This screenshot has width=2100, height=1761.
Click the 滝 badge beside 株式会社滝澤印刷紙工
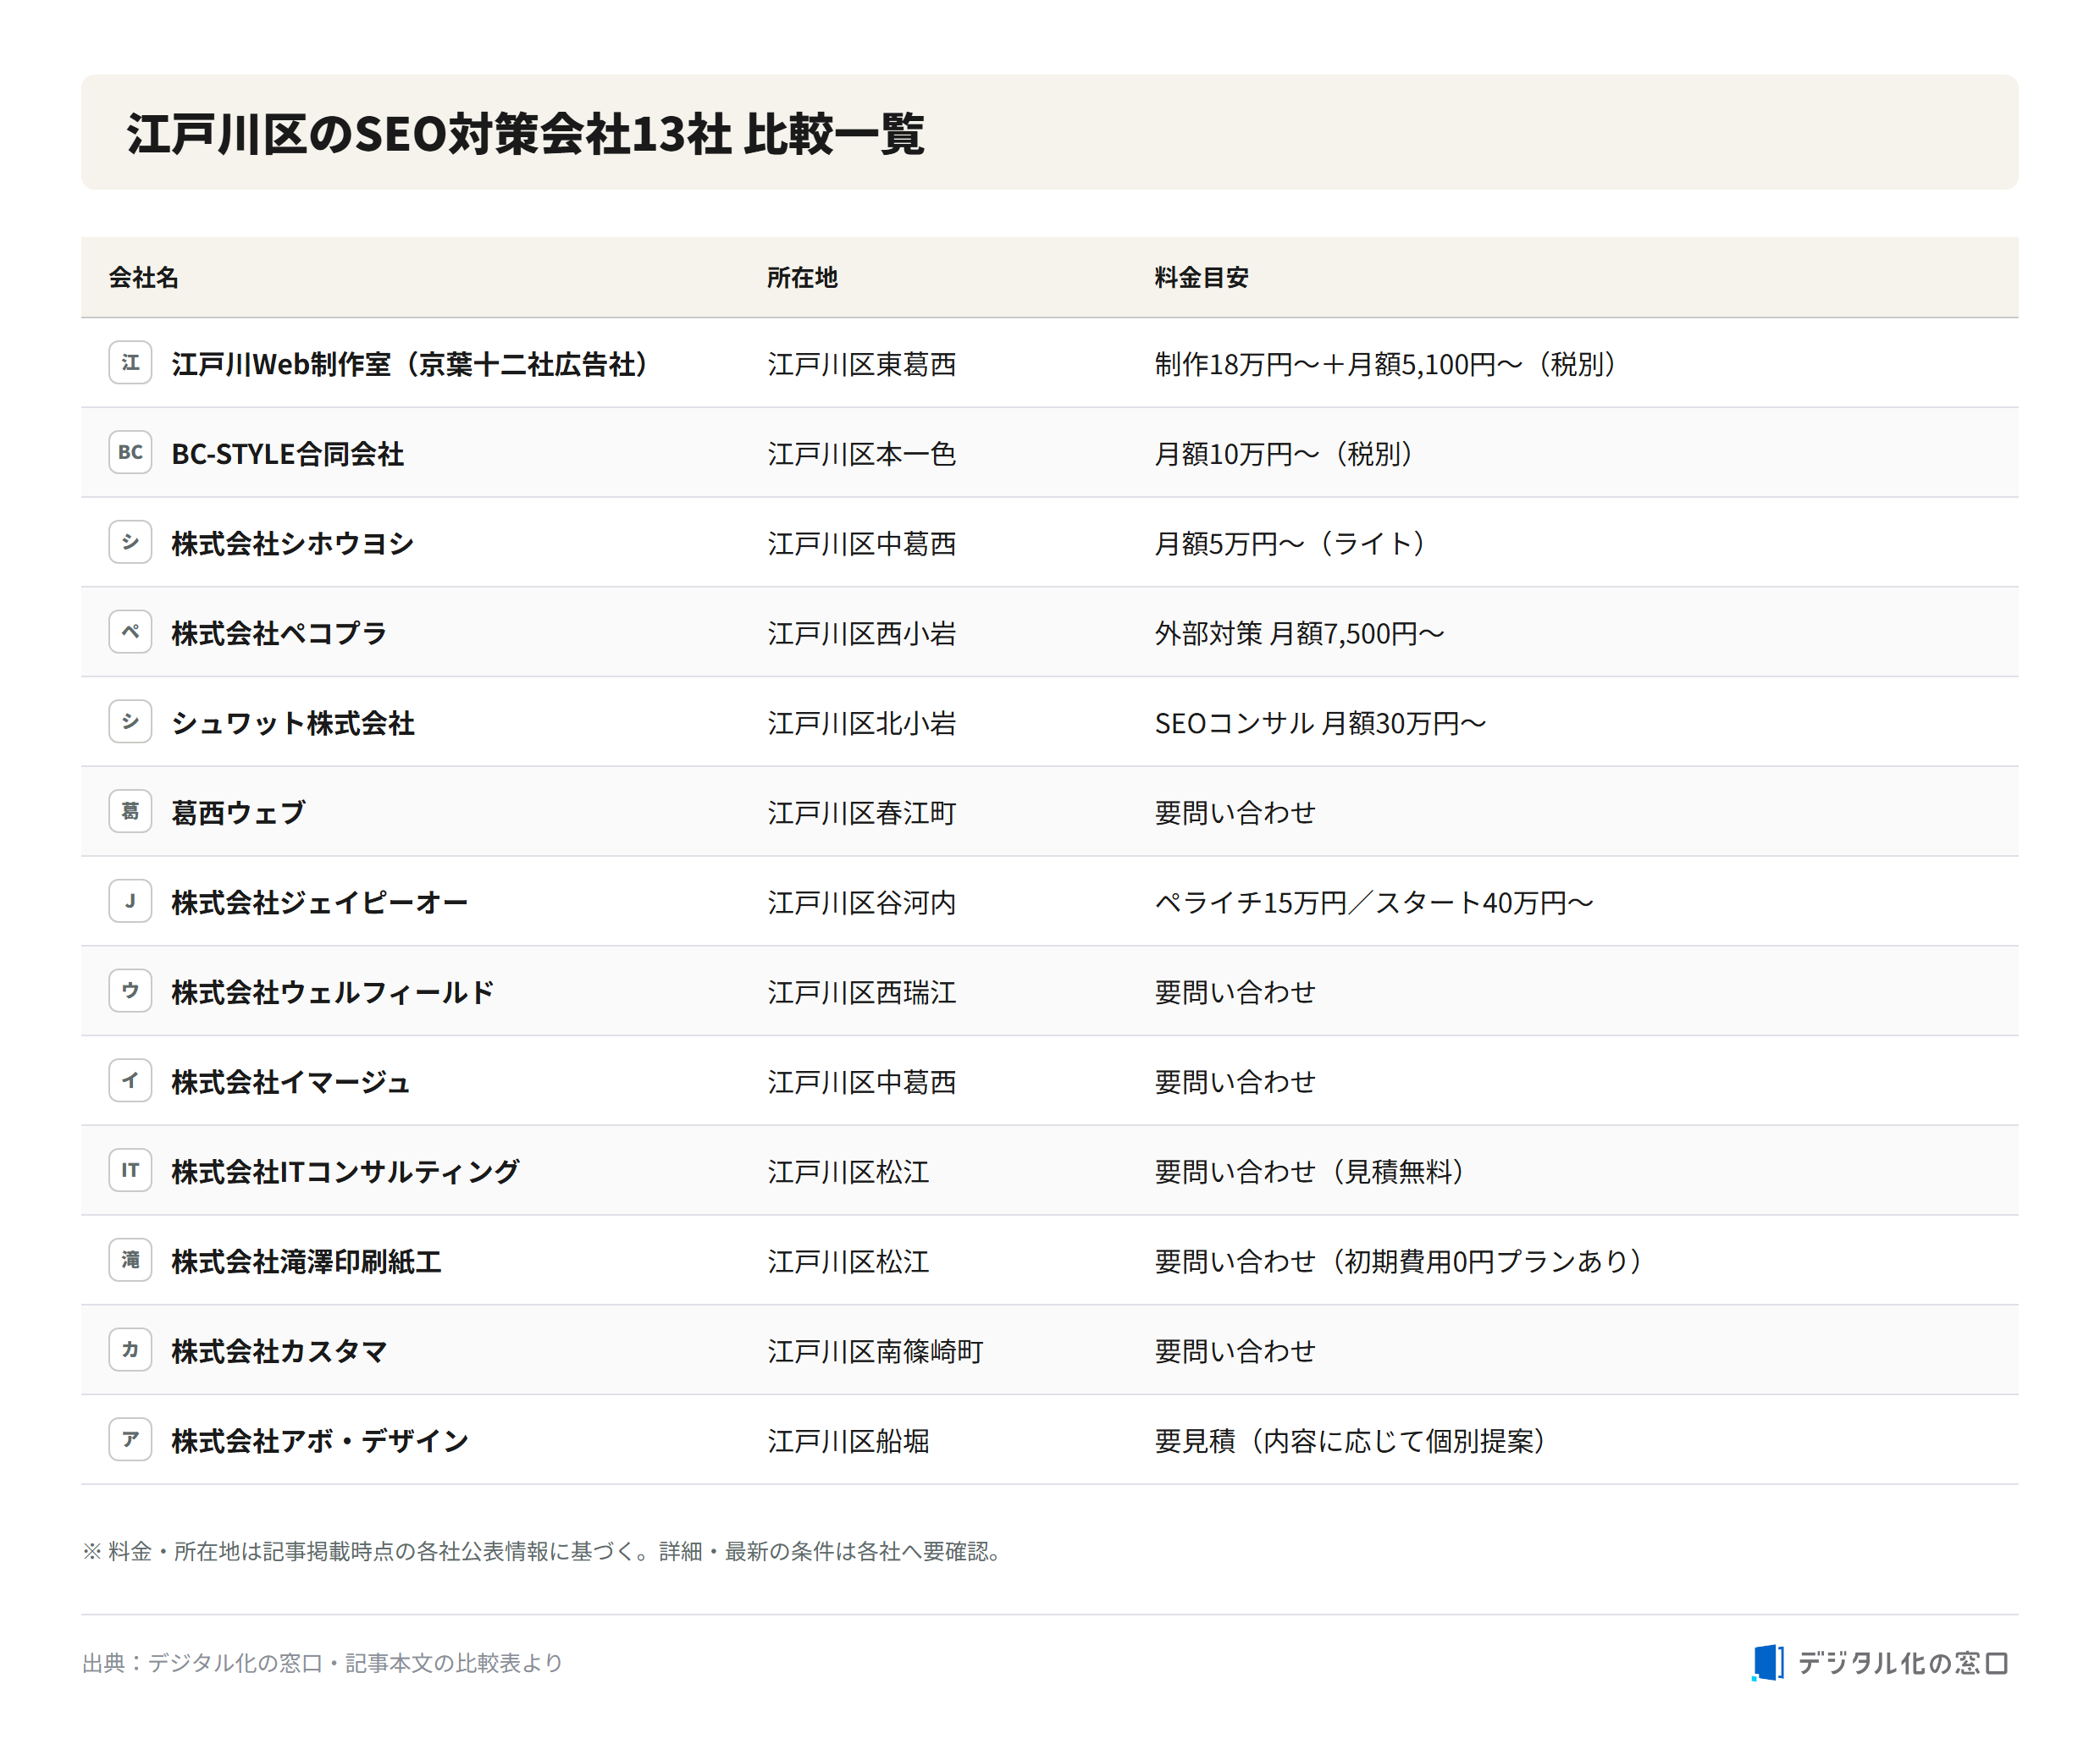pos(130,1260)
